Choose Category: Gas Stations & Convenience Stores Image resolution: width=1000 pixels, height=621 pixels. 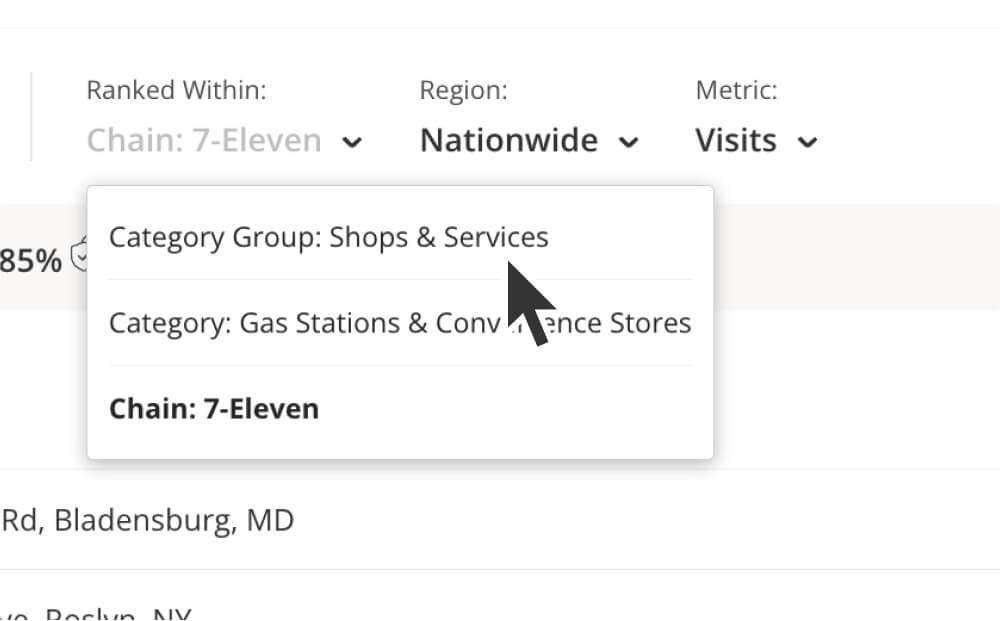pos(401,323)
